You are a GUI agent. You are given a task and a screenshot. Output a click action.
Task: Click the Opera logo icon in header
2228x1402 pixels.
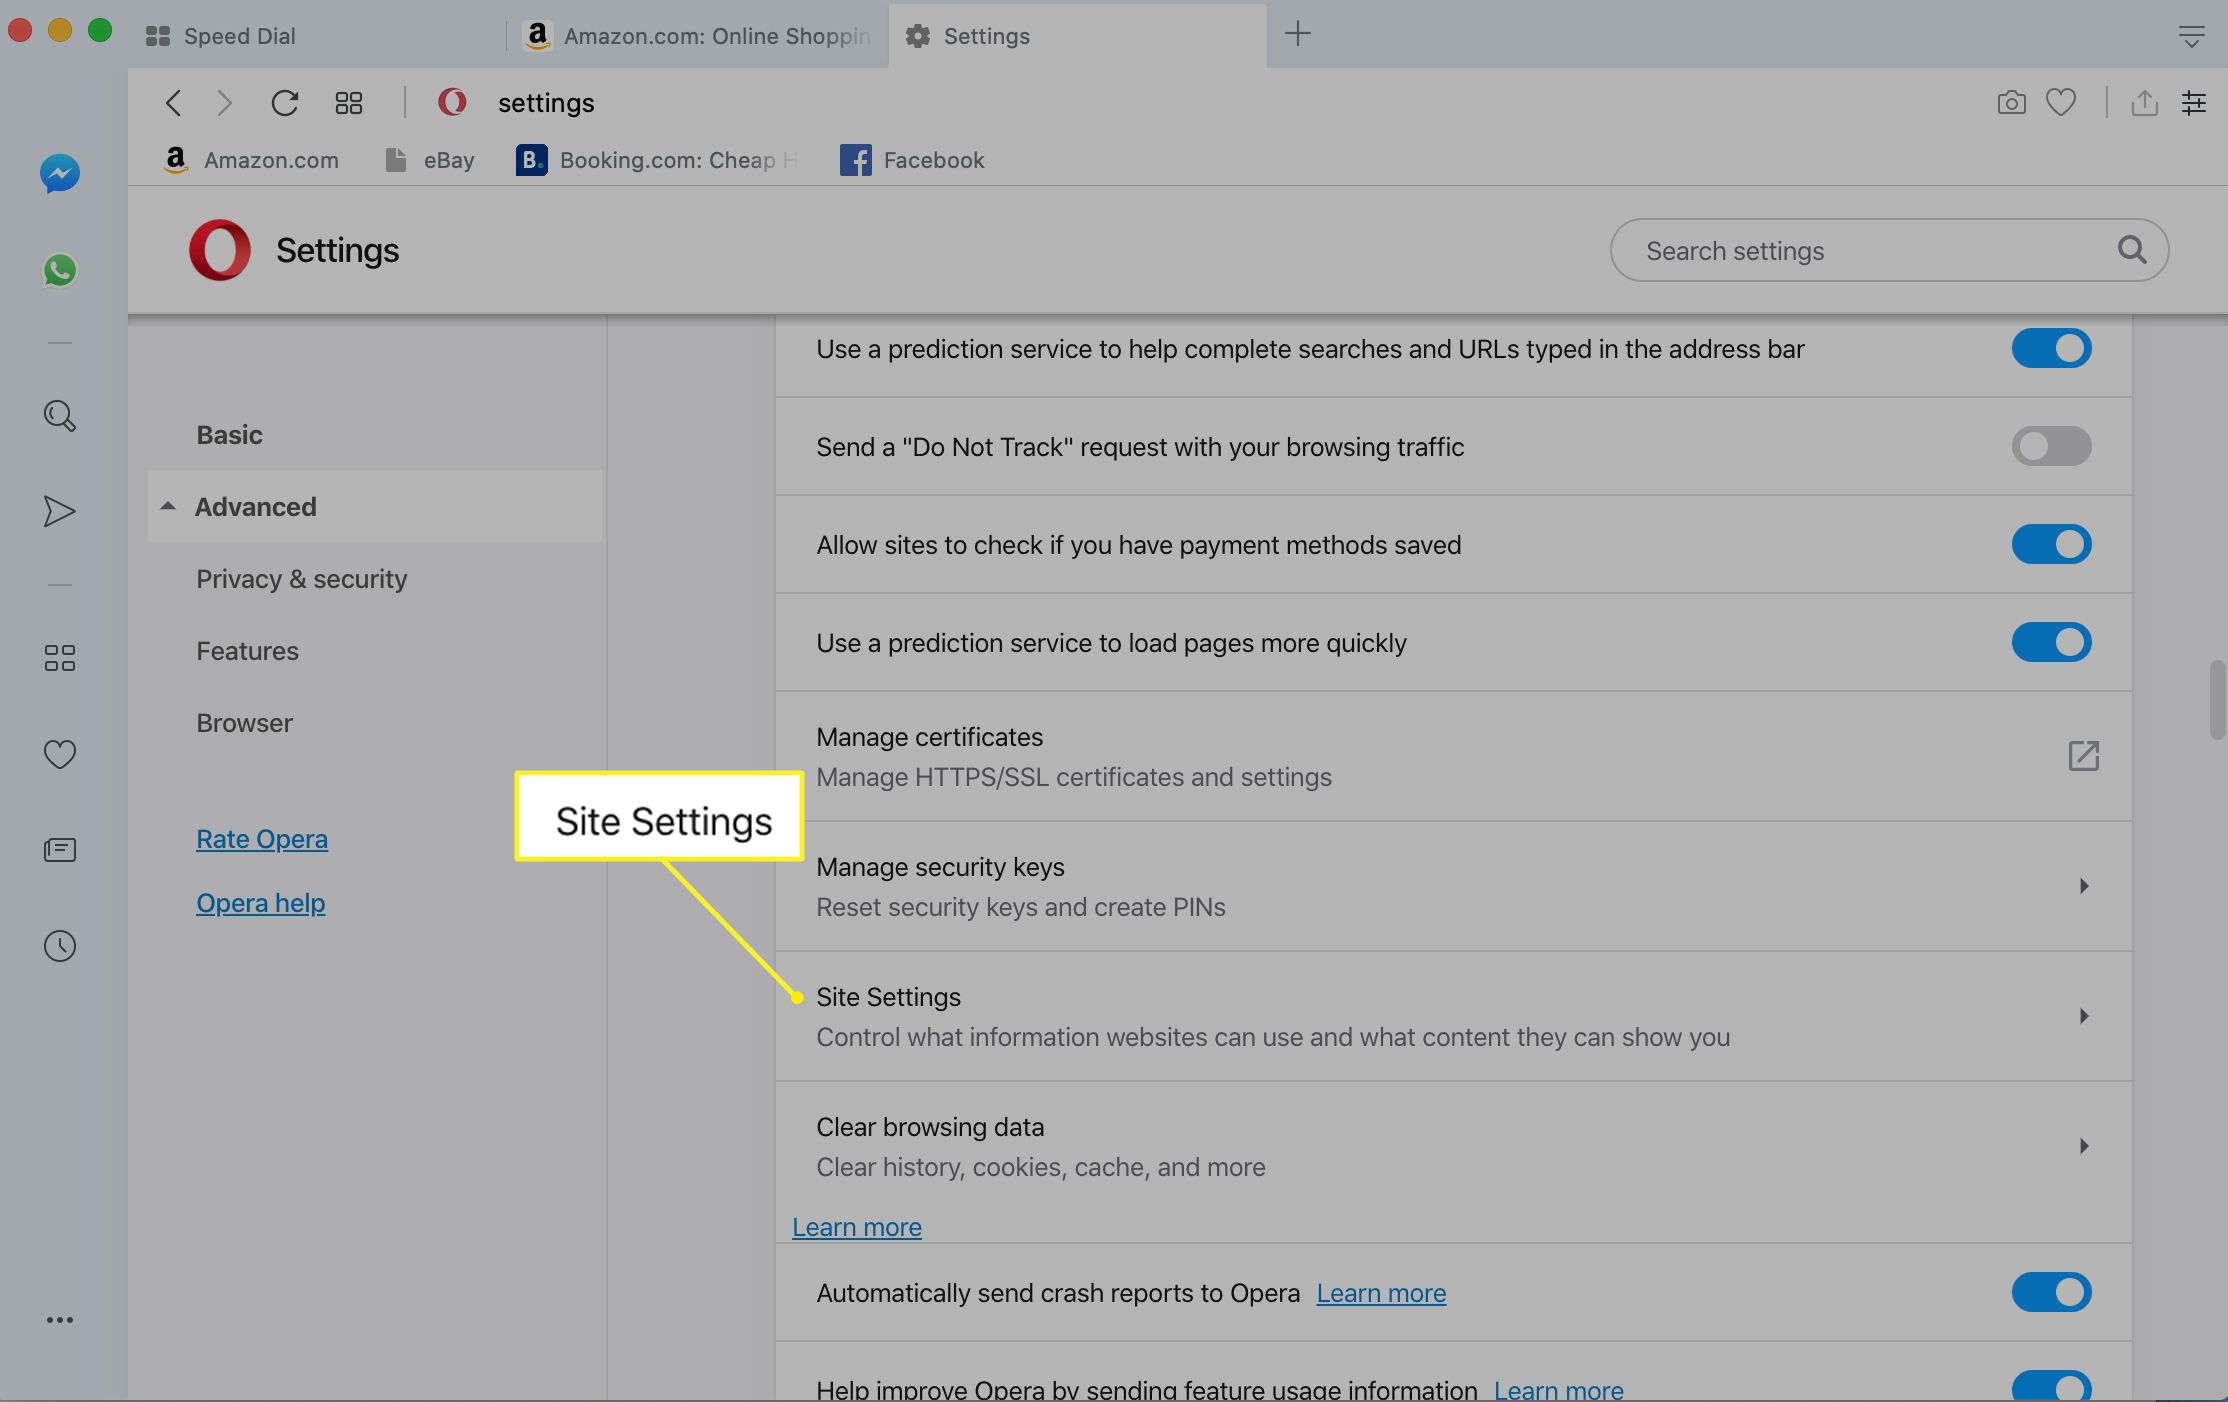218,249
